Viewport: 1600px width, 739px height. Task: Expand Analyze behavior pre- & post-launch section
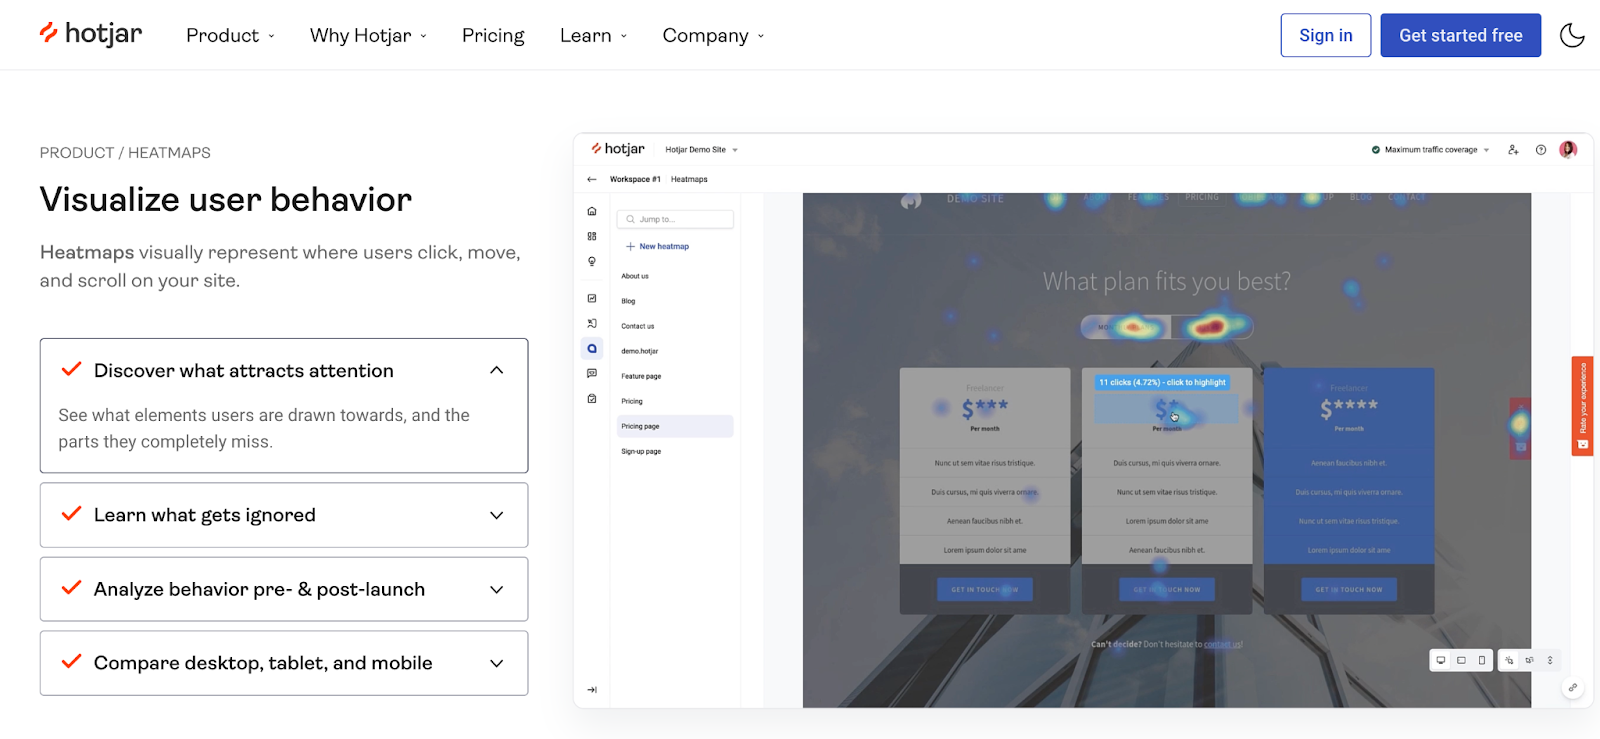pyautogui.click(x=284, y=589)
